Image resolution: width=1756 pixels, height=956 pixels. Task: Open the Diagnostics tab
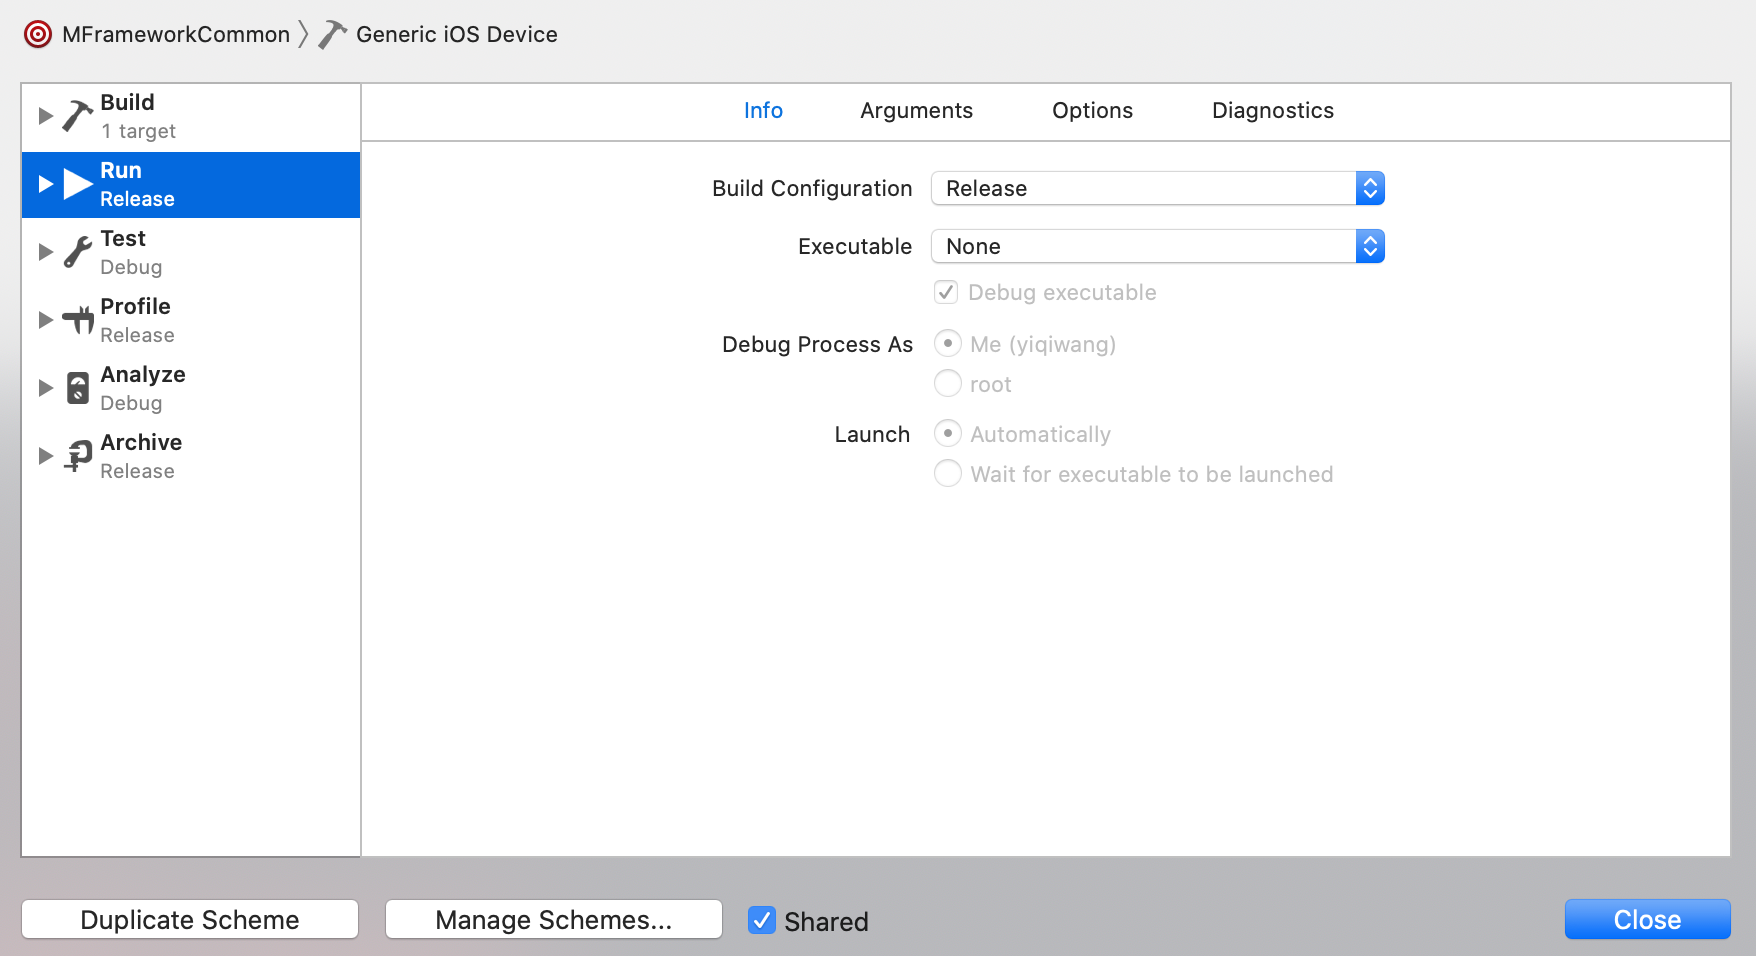1273,110
